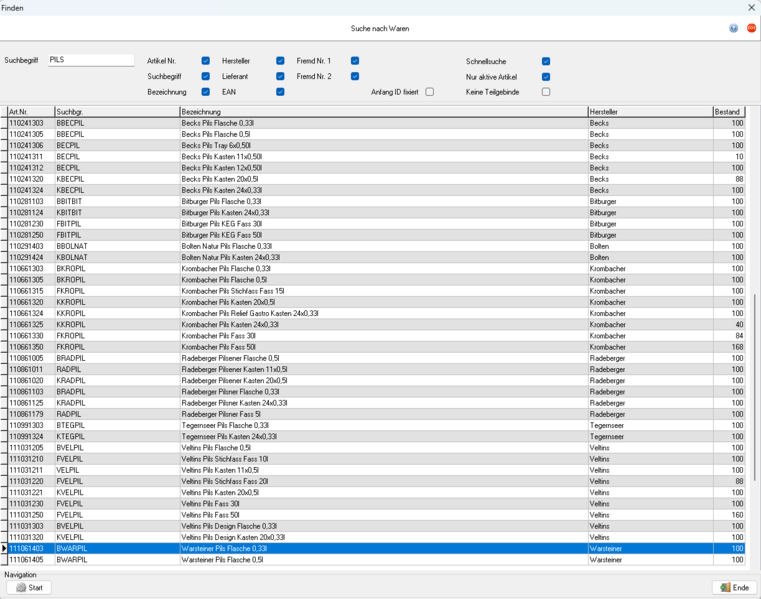Click the blue help icon at top right
The height and width of the screenshot is (599, 761).
[x=733, y=29]
